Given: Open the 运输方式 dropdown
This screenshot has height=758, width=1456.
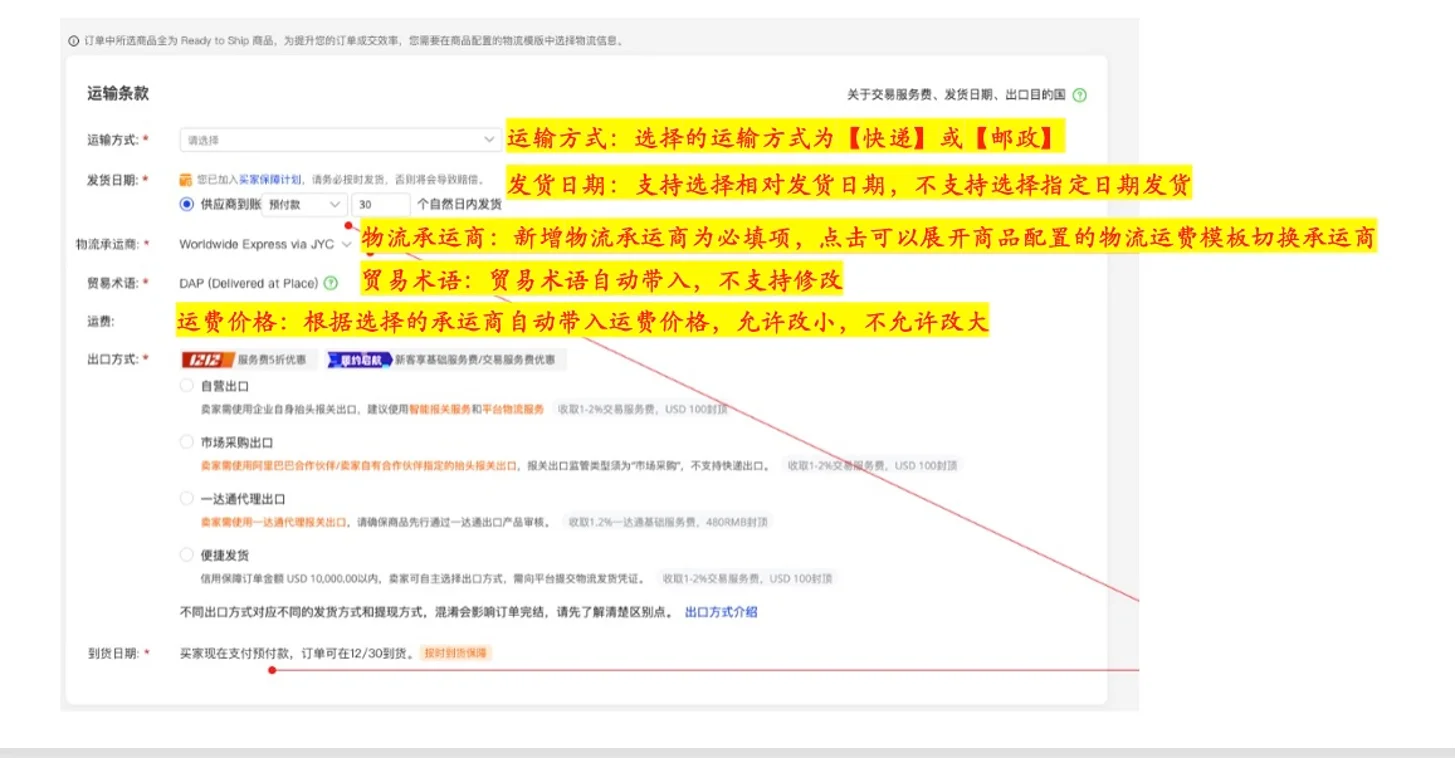Looking at the screenshot, I should (x=340, y=140).
